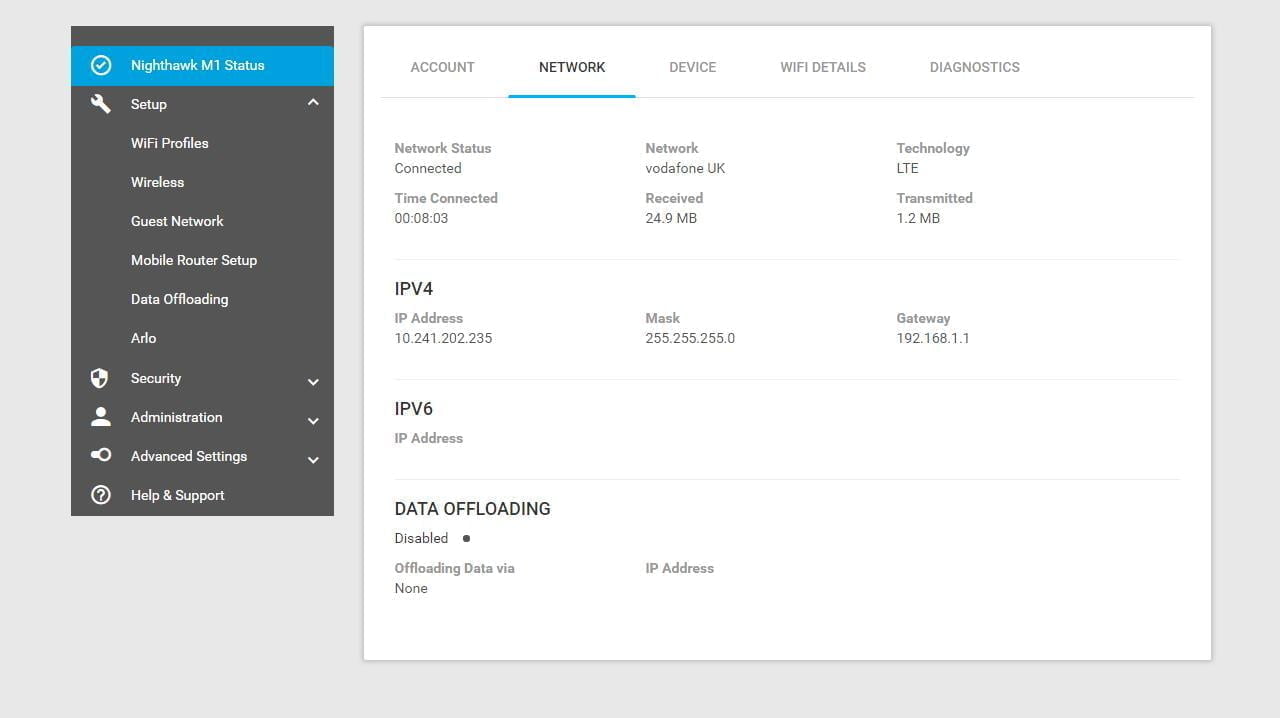The width and height of the screenshot is (1280, 718).
Task: Click the Security shield icon
Action: click(99, 378)
